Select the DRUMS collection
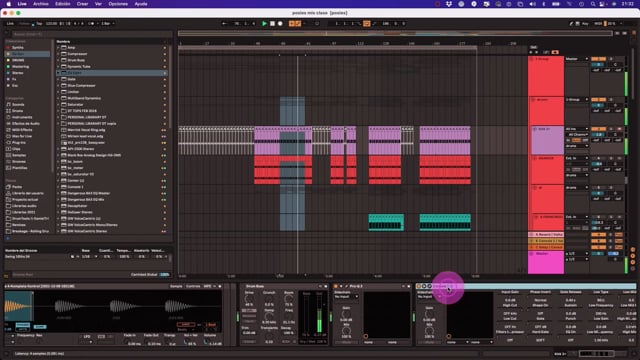This screenshot has width=640, height=360. click(18, 60)
